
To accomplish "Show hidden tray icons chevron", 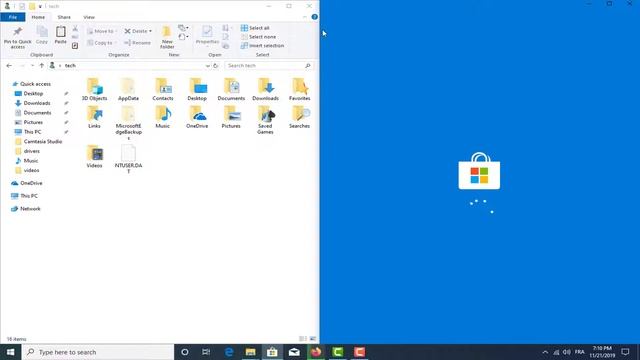I will click(545, 352).
